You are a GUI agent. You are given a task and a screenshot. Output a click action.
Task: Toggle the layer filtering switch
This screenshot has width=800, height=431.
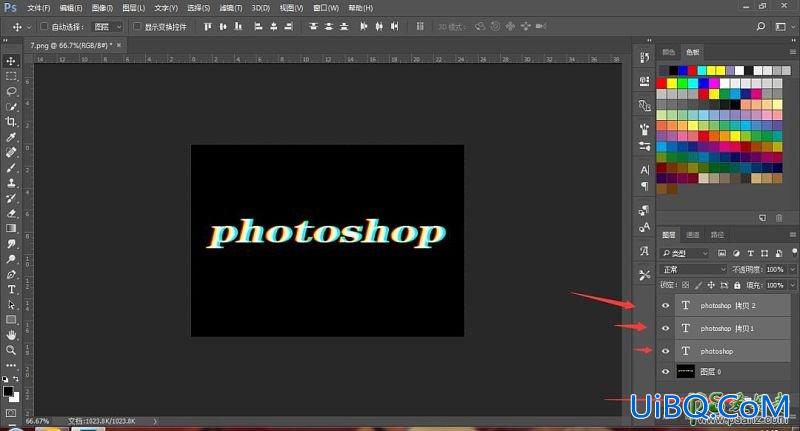click(794, 251)
